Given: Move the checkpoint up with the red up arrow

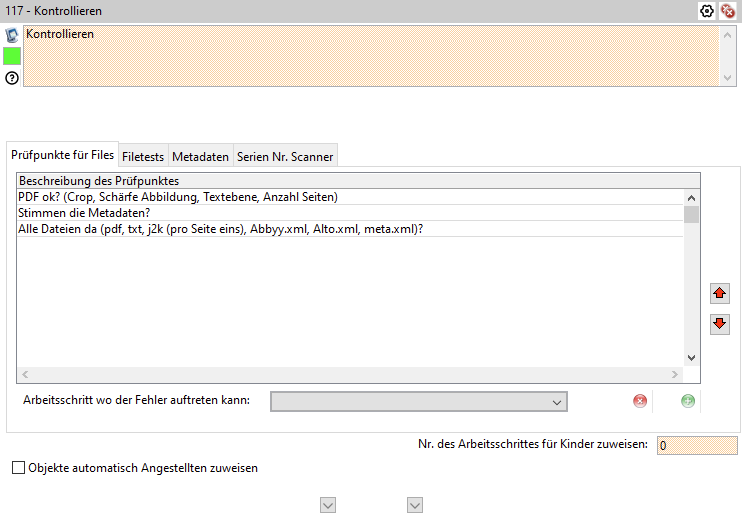Looking at the screenshot, I should coord(720,294).
